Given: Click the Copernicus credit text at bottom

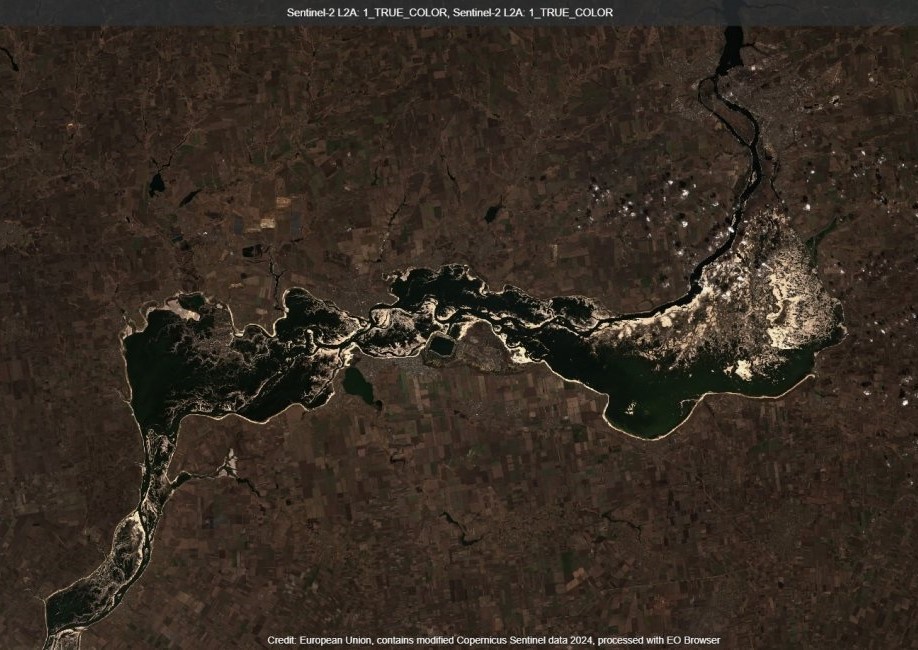Looking at the screenshot, I should [493, 640].
